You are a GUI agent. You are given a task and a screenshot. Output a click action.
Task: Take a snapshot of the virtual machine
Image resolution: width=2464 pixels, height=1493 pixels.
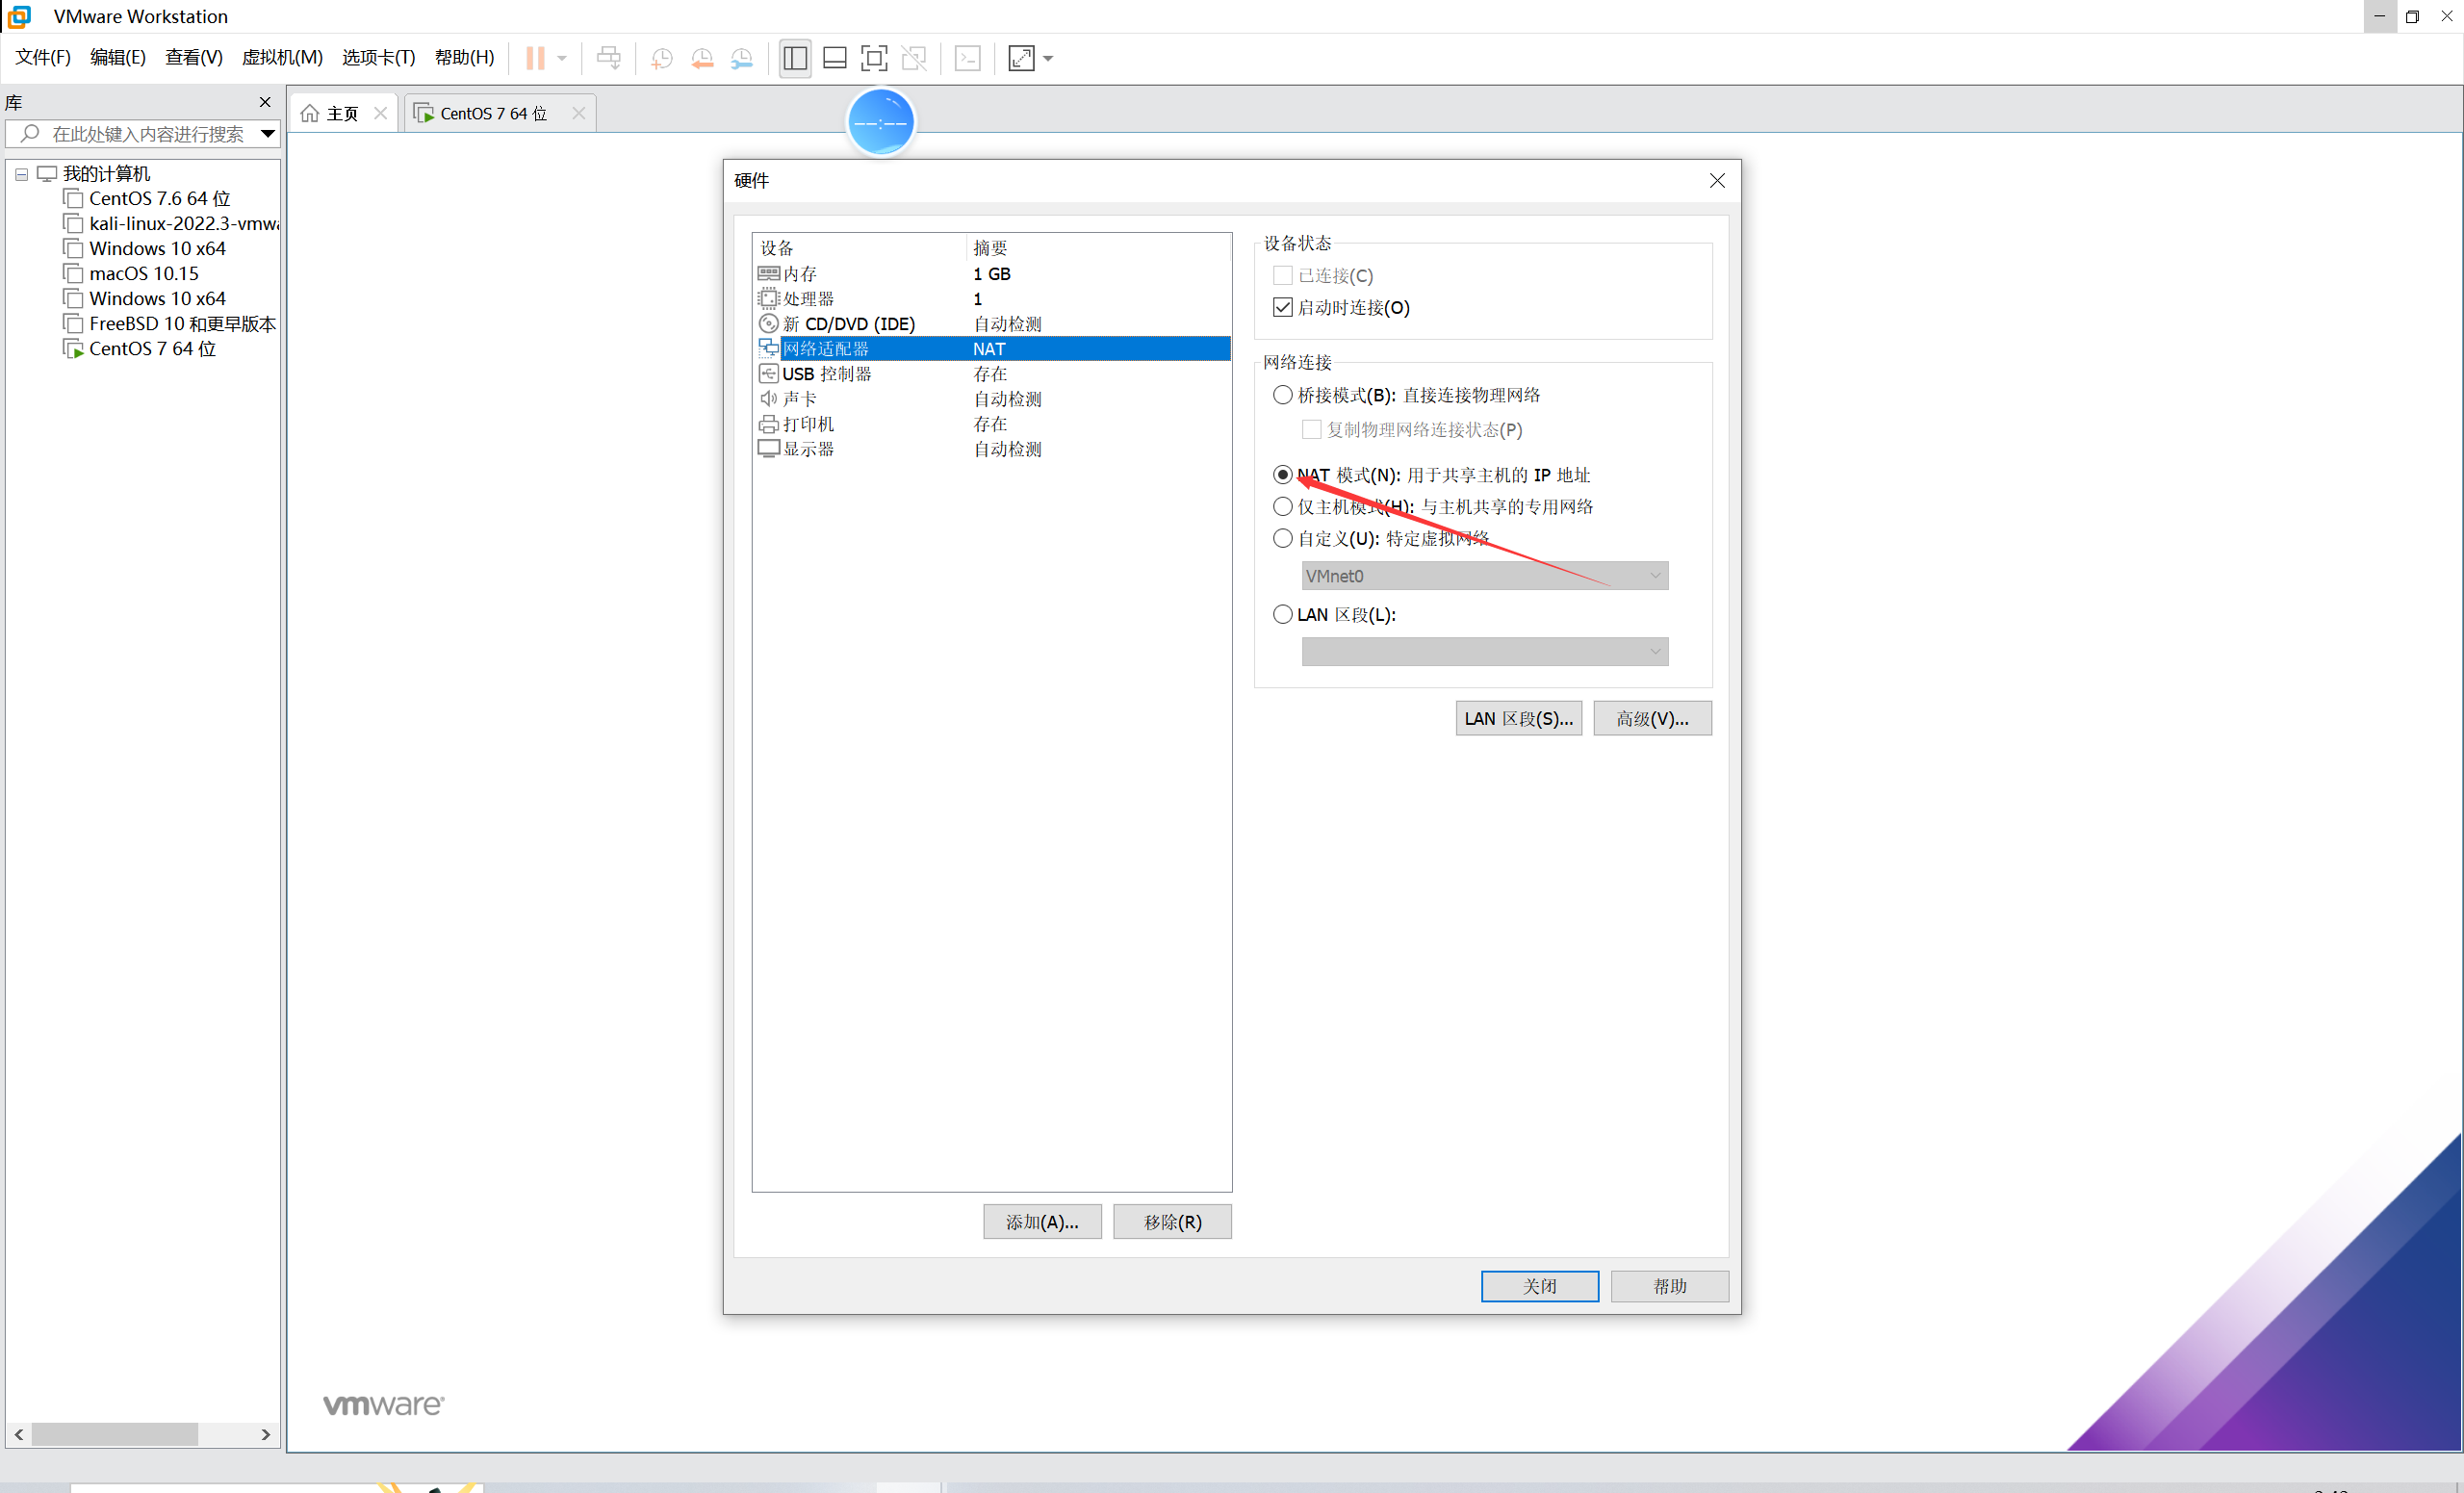(x=661, y=58)
